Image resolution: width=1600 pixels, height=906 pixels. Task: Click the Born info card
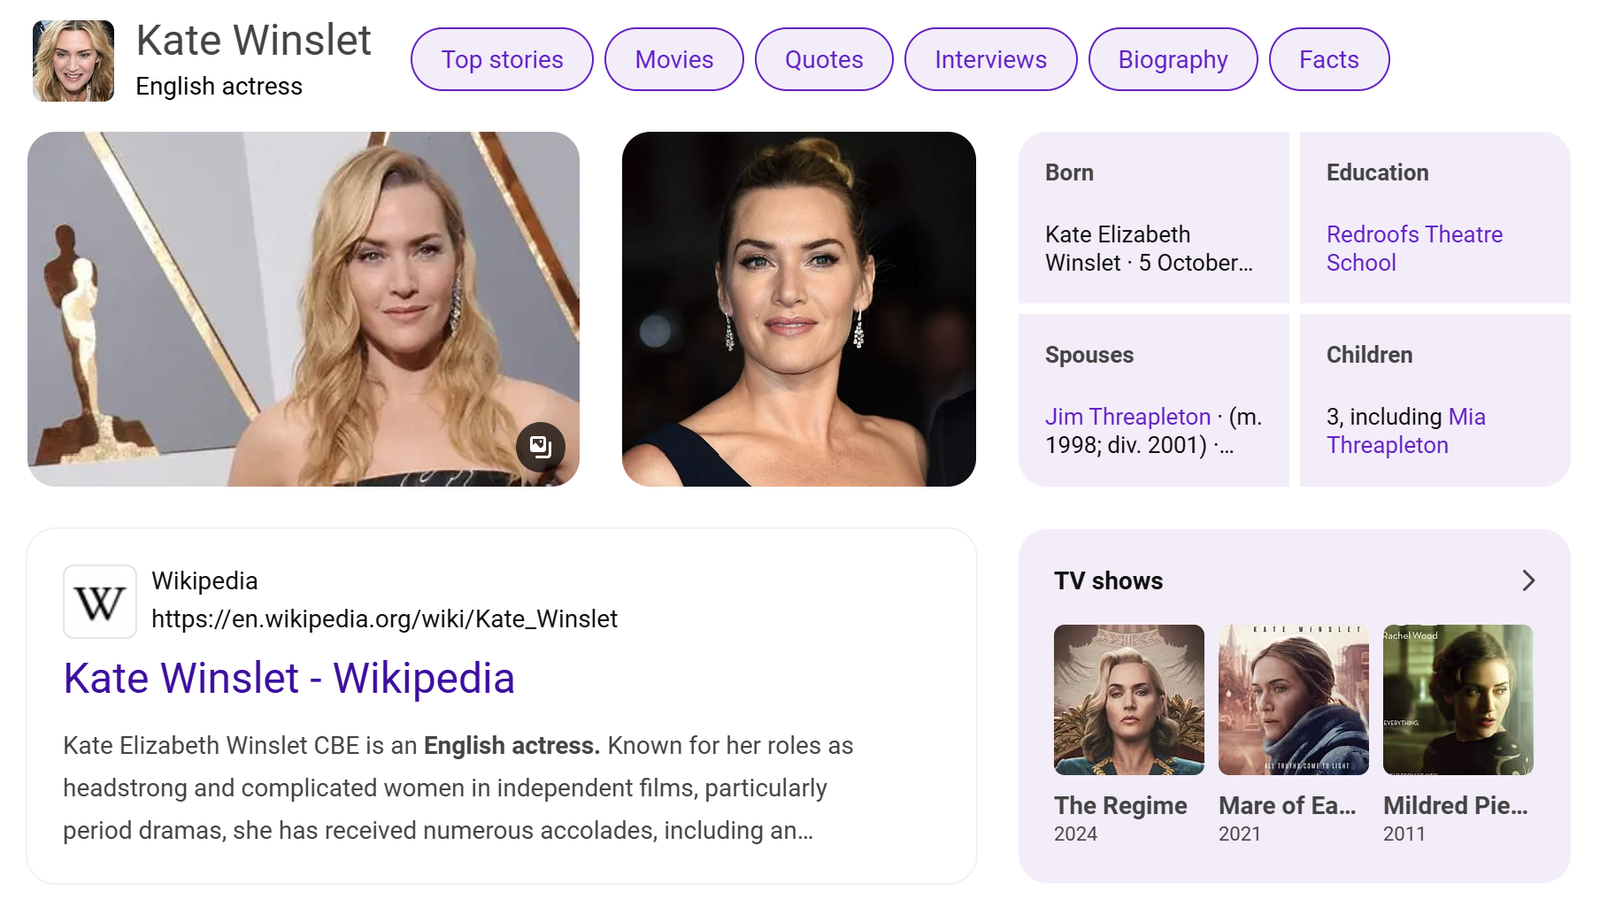1153,218
